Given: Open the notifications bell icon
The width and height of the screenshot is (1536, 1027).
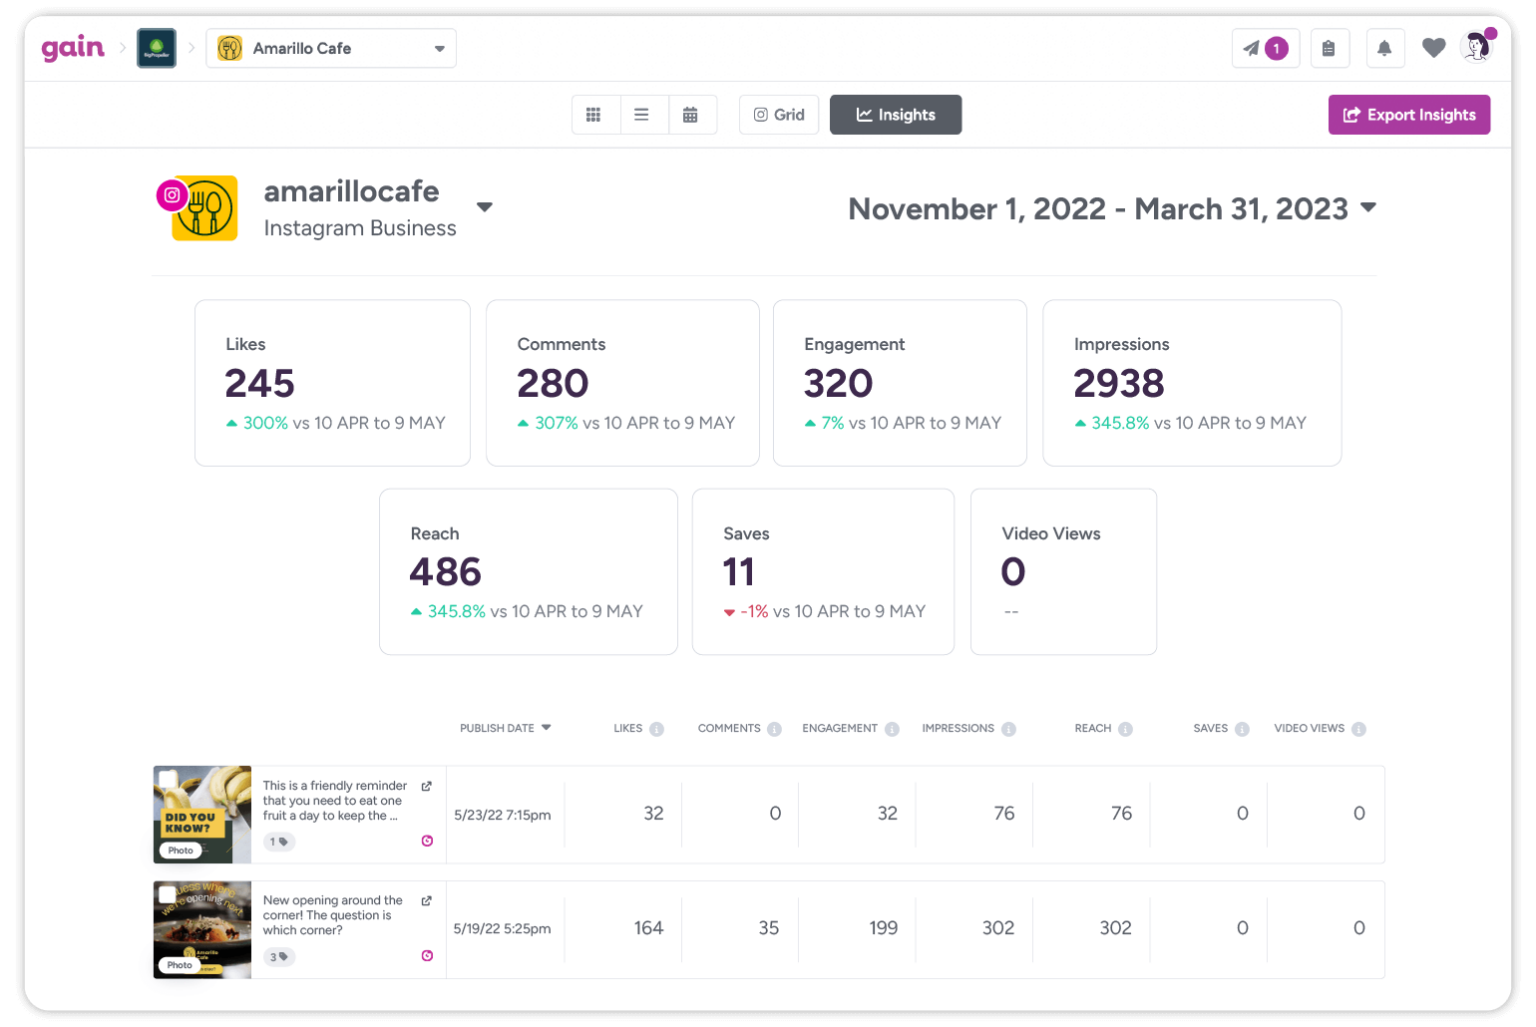Looking at the screenshot, I should click(1385, 47).
